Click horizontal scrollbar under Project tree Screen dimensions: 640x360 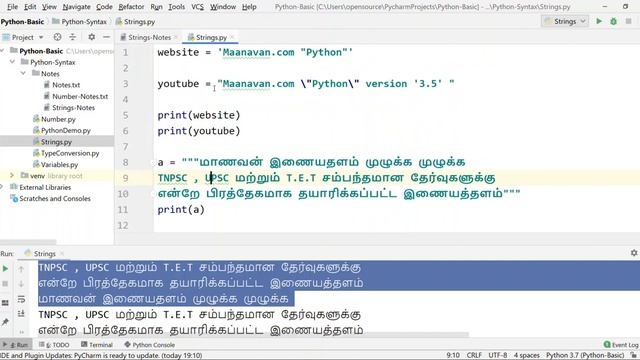click(28, 242)
